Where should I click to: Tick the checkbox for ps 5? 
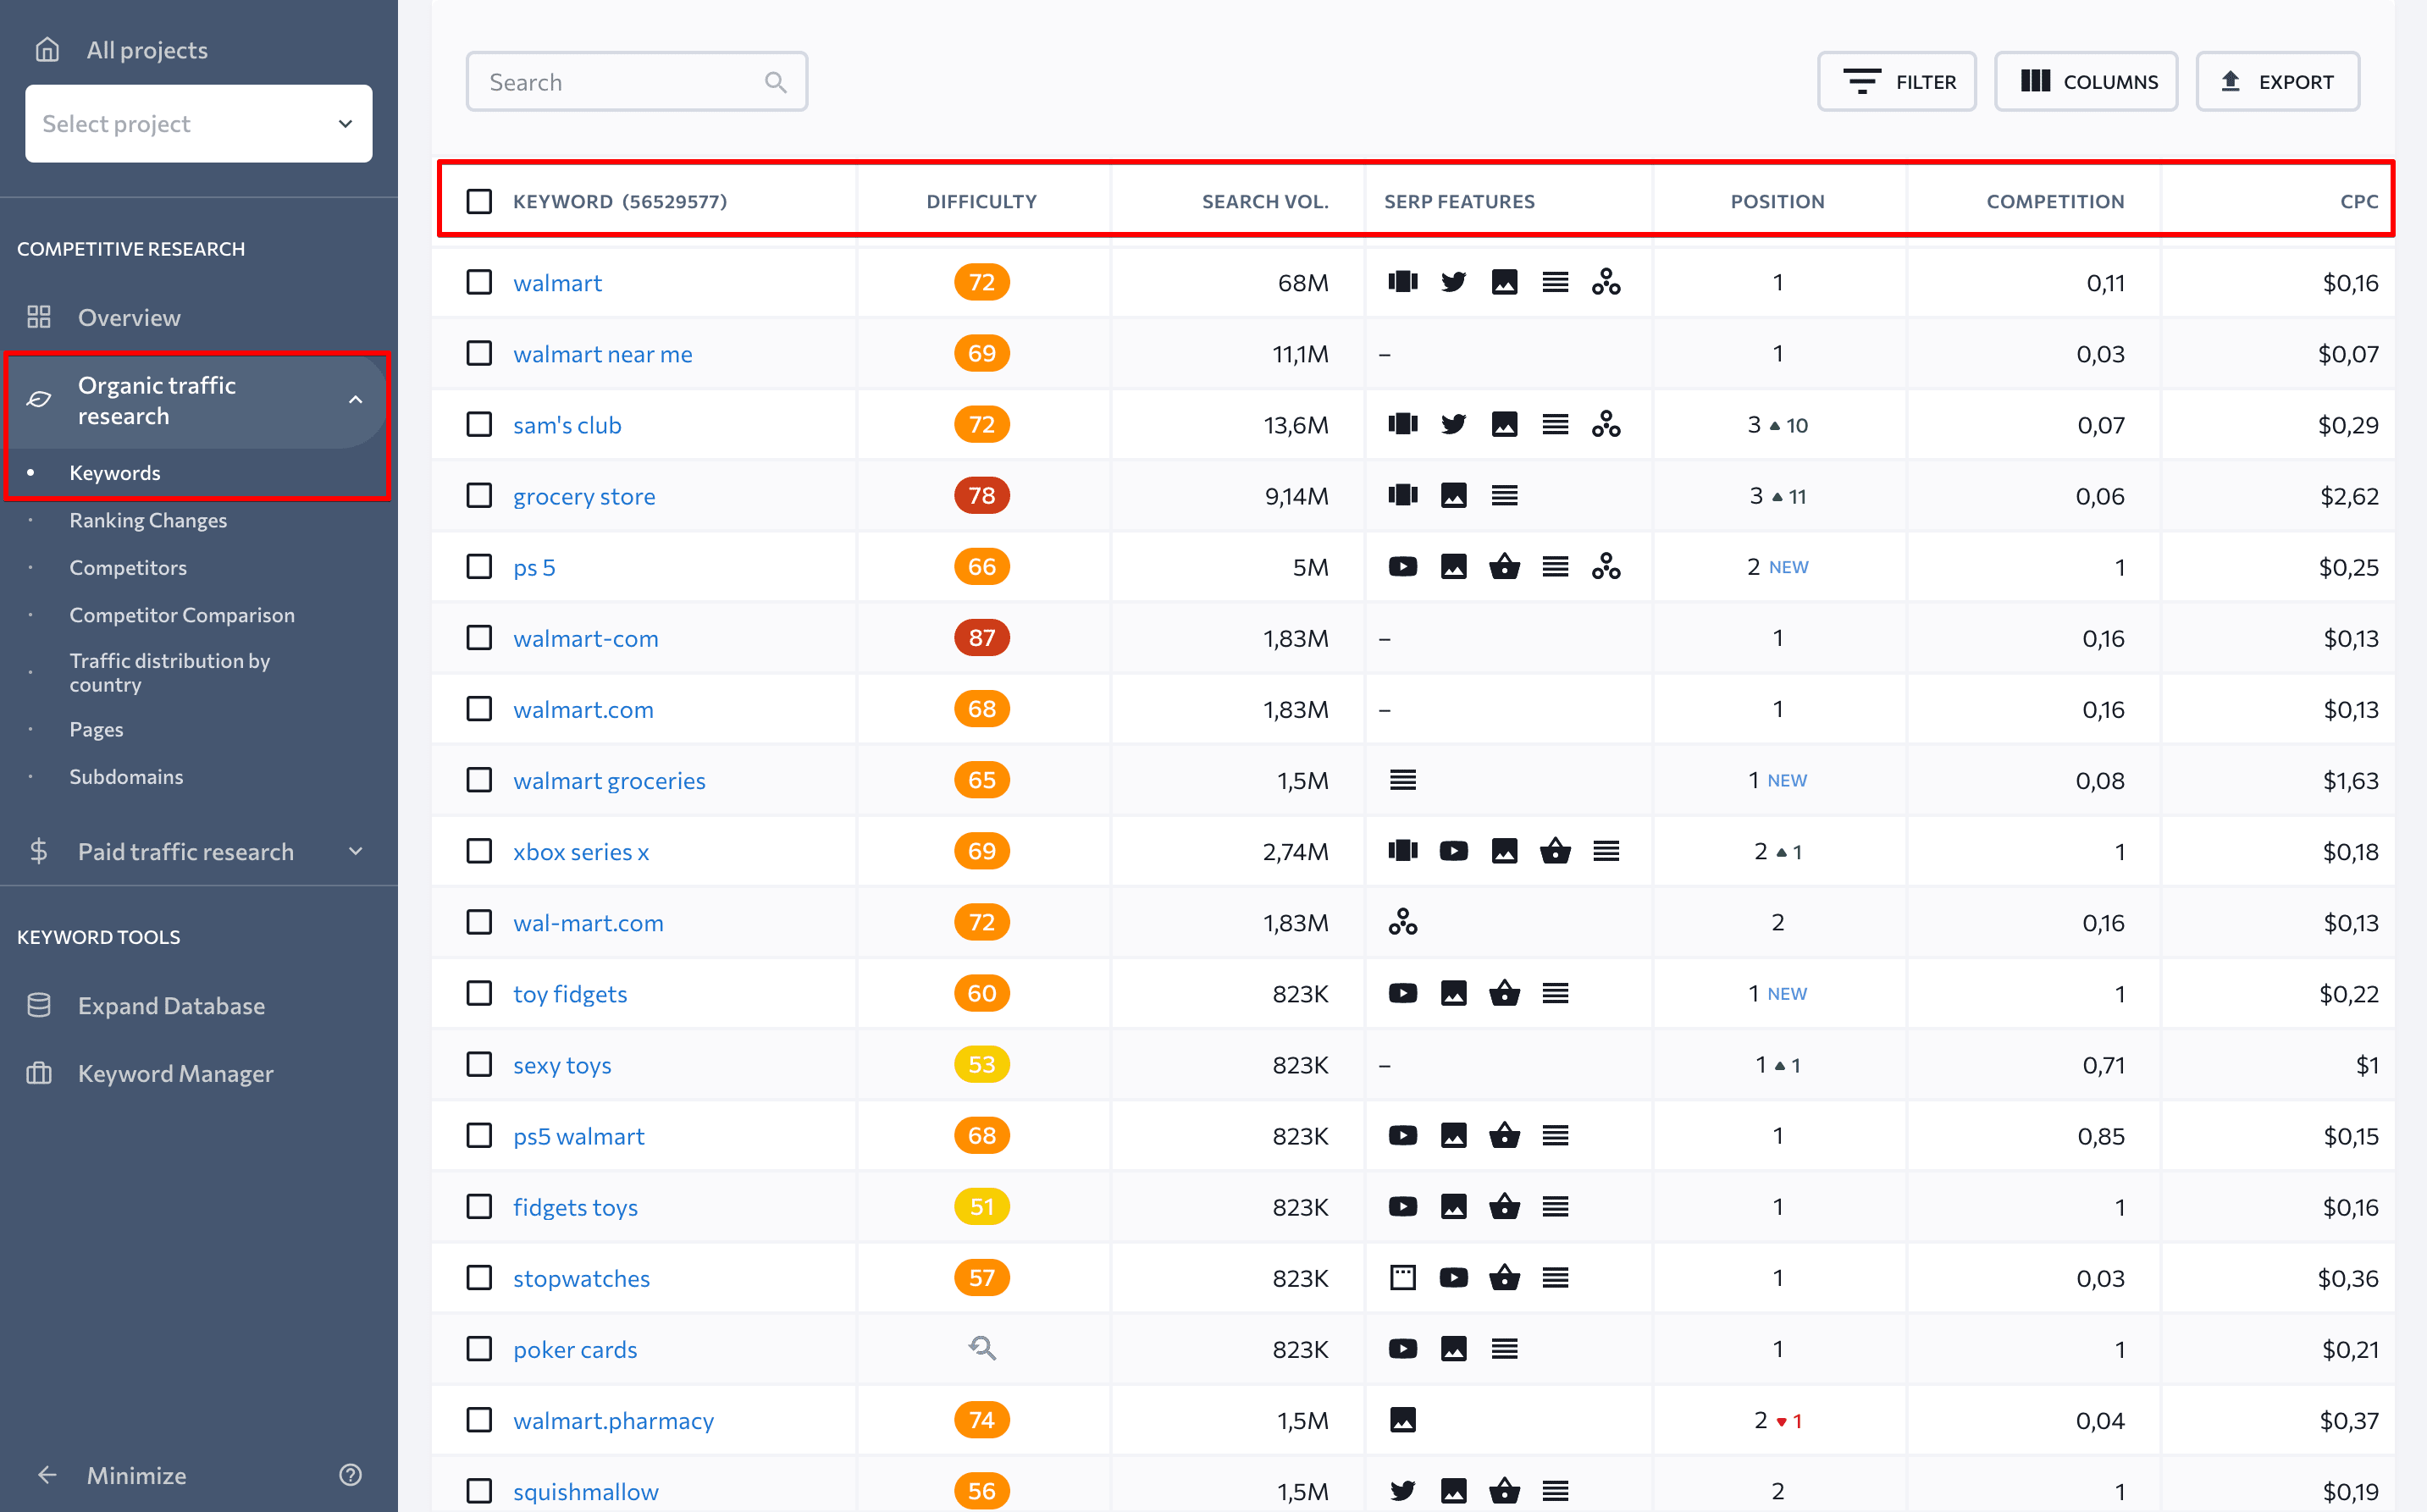coord(479,567)
